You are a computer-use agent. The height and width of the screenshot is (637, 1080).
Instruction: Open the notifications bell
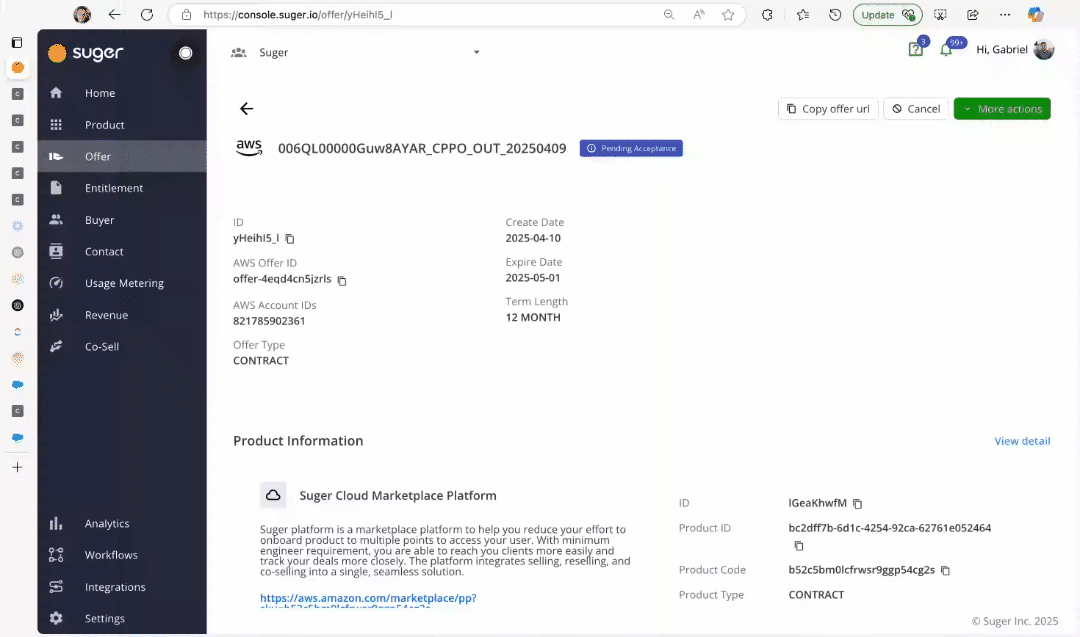pos(946,50)
